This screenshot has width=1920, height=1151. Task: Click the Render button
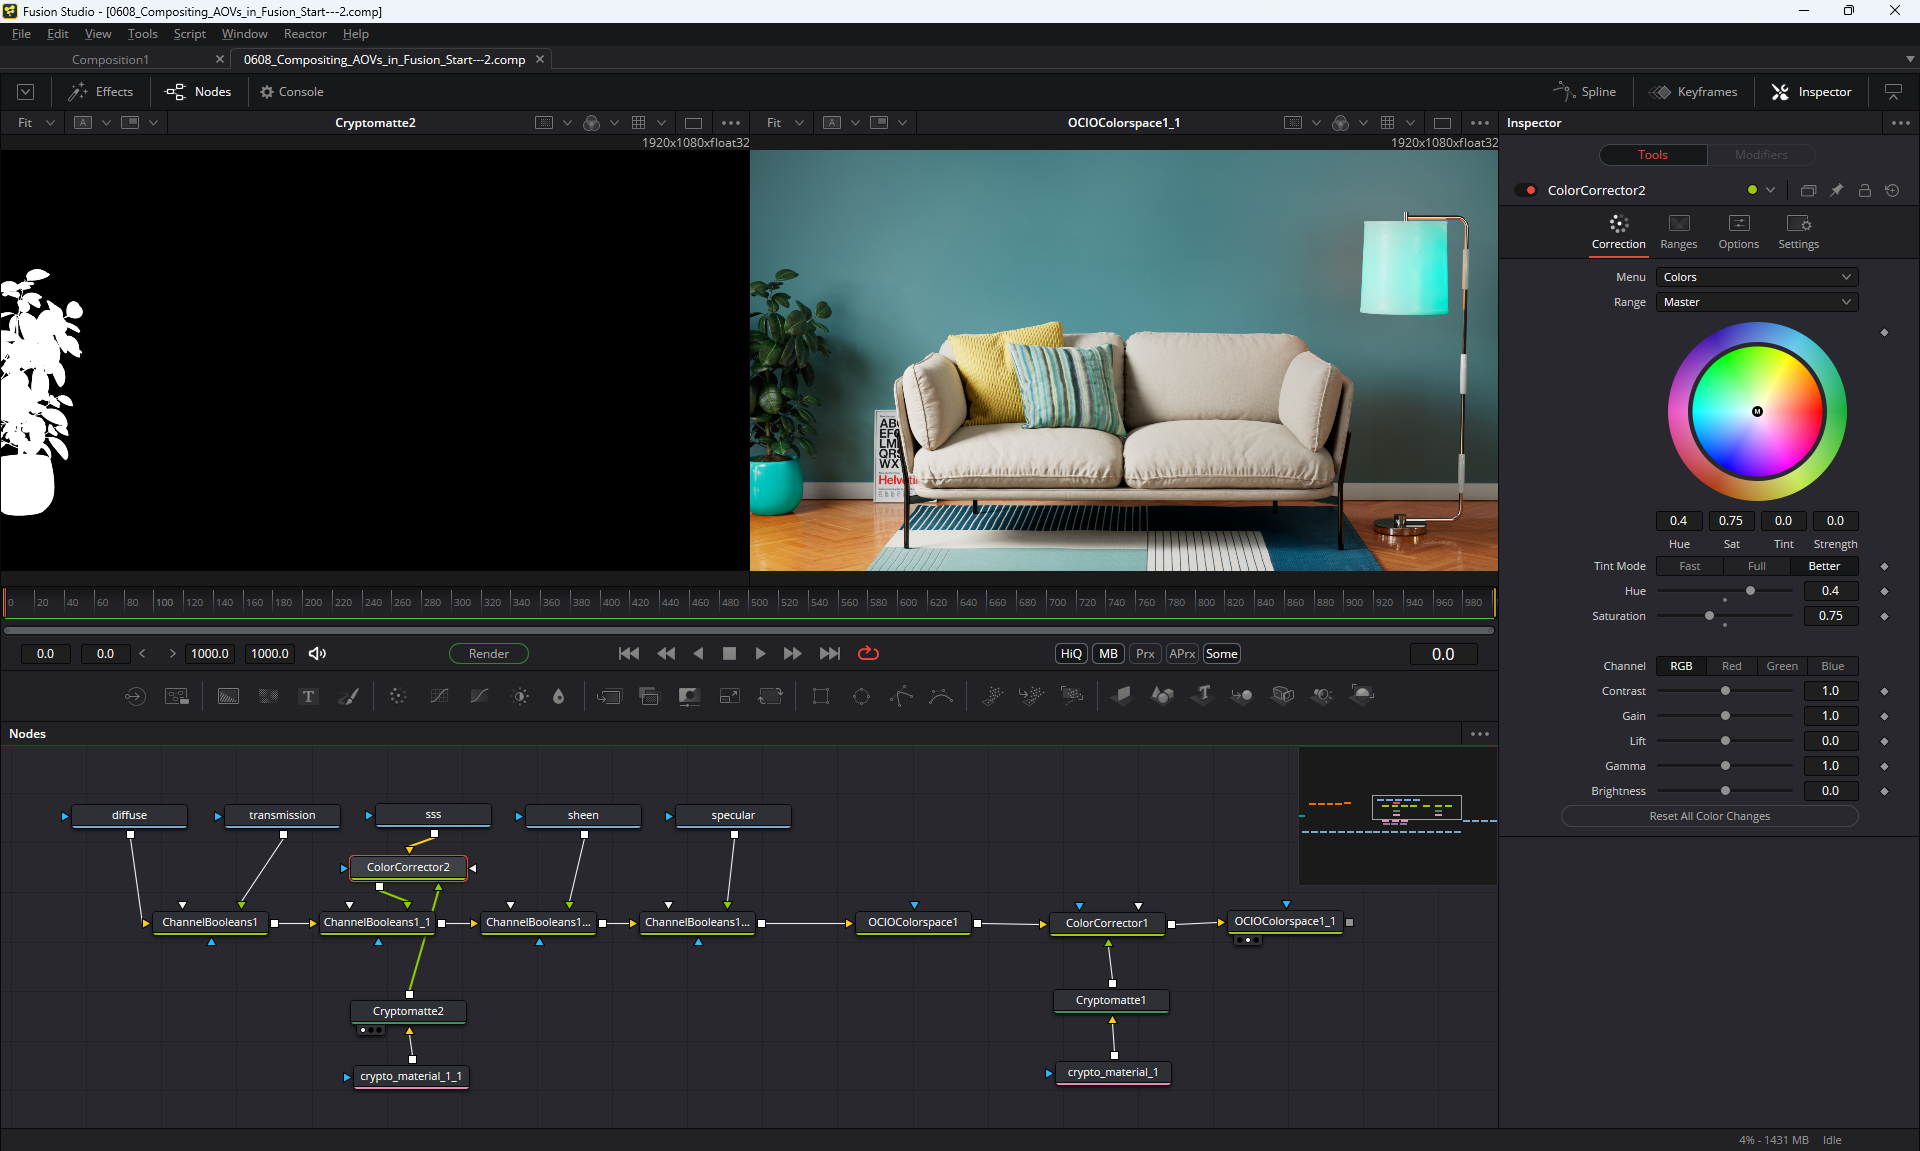[488, 653]
